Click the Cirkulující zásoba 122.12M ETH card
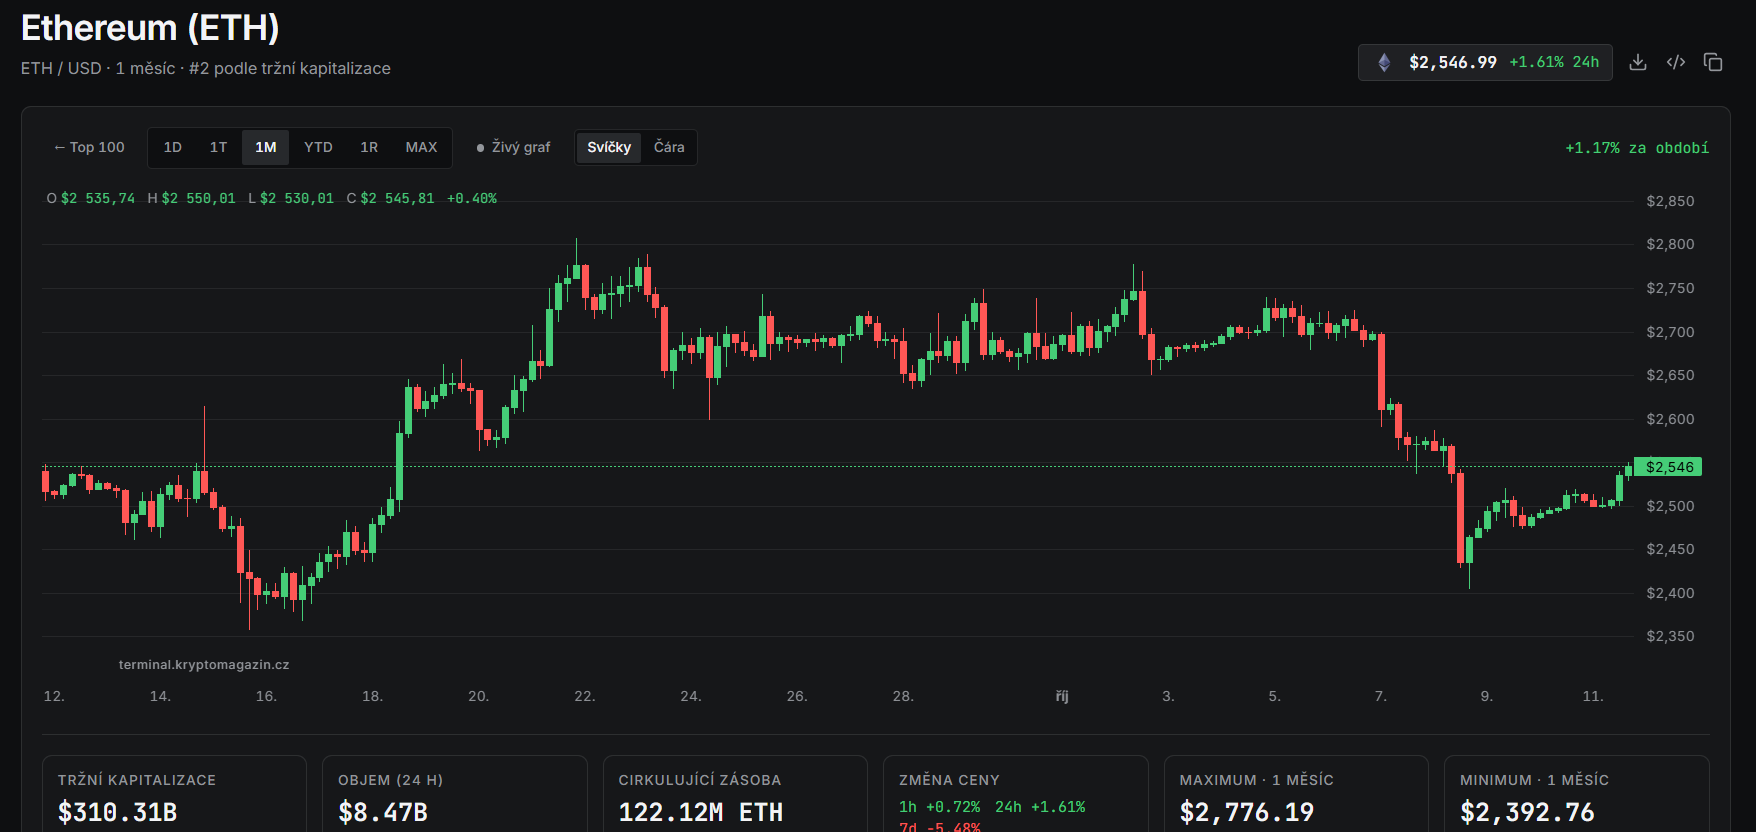The image size is (1756, 832). [x=735, y=794]
